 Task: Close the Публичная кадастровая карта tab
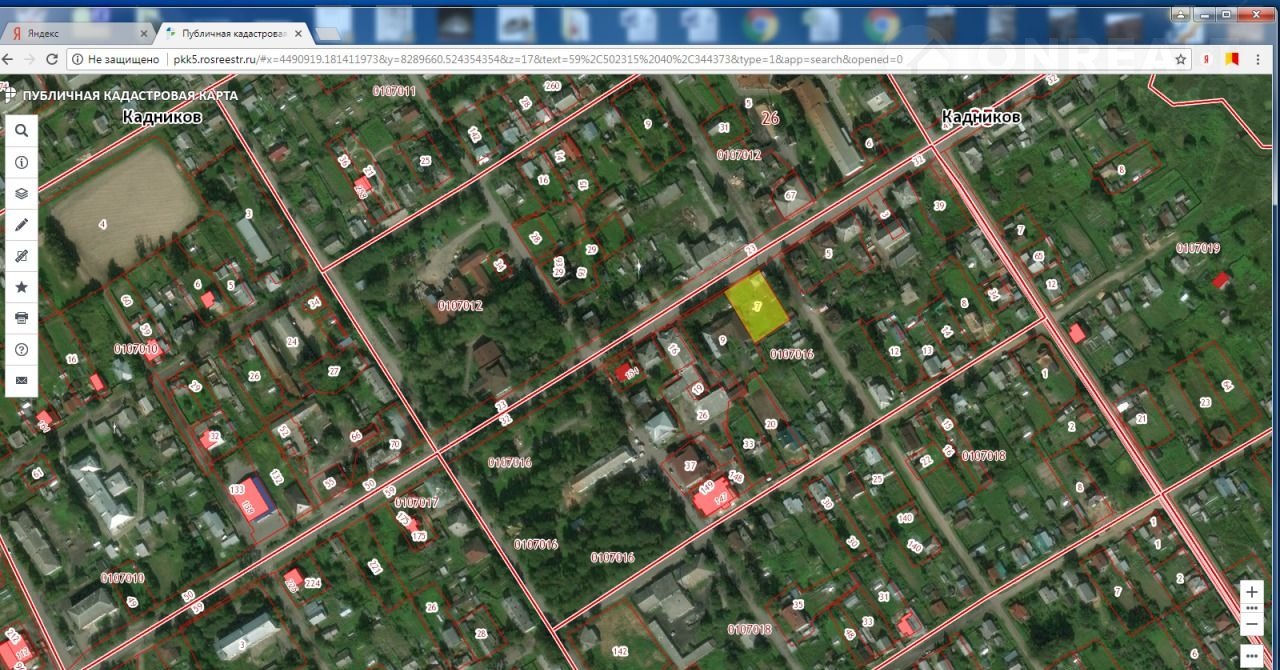pos(297,33)
